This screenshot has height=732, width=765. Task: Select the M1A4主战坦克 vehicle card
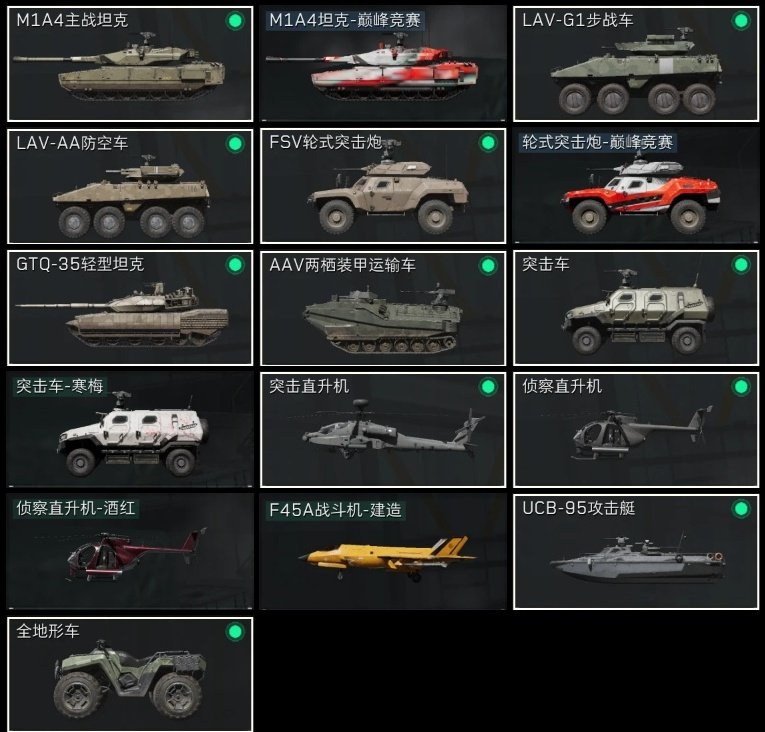[x=130, y=64]
